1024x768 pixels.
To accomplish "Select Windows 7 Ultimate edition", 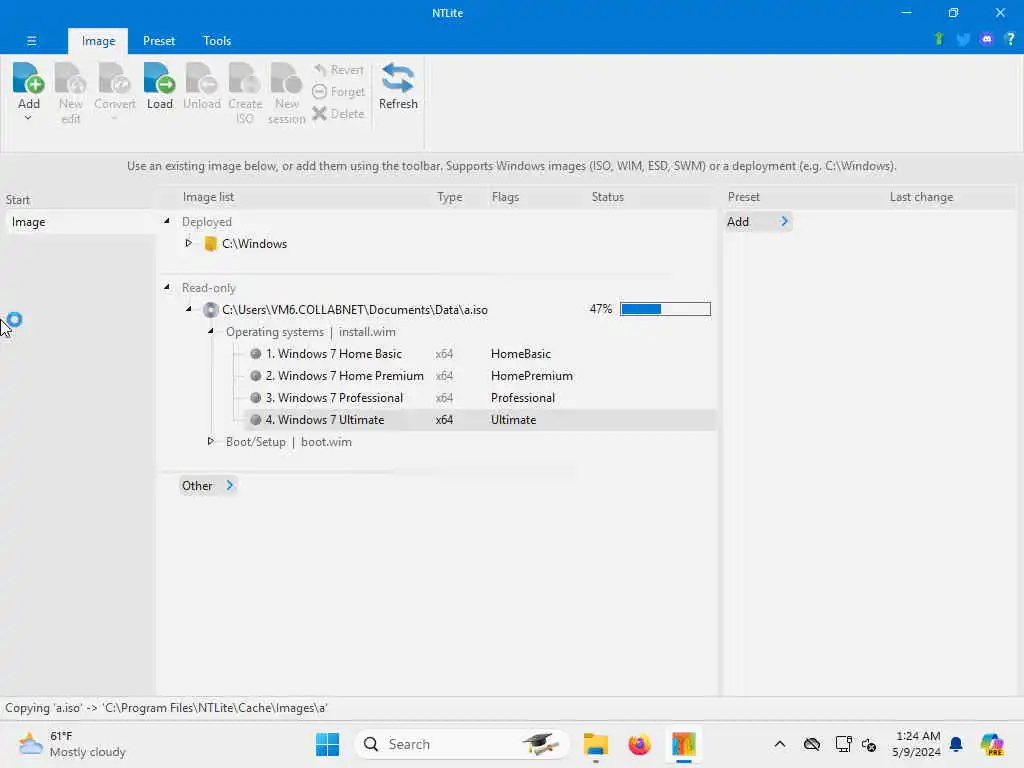I will pos(325,420).
